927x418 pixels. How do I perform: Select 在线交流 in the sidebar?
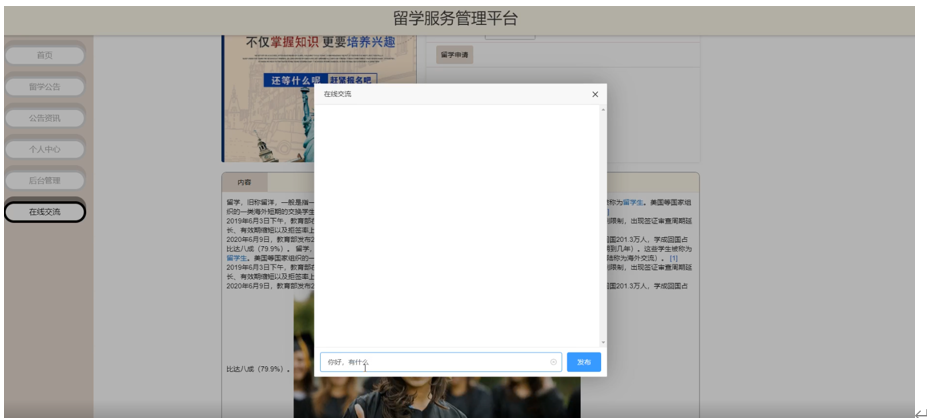tap(45, 212)
